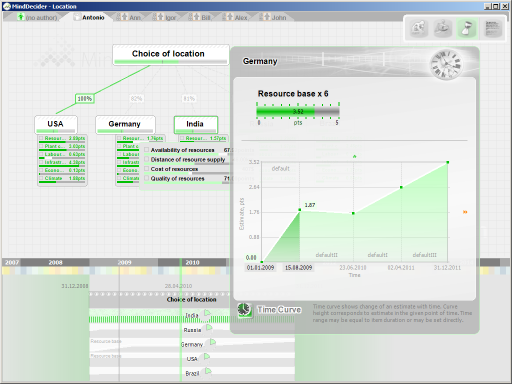Image resolution: width=512 pixels, height=384 pixels.
Task: Check the Quality of resources checkbox
Action: pyautogui.click(x=147, y=178)
